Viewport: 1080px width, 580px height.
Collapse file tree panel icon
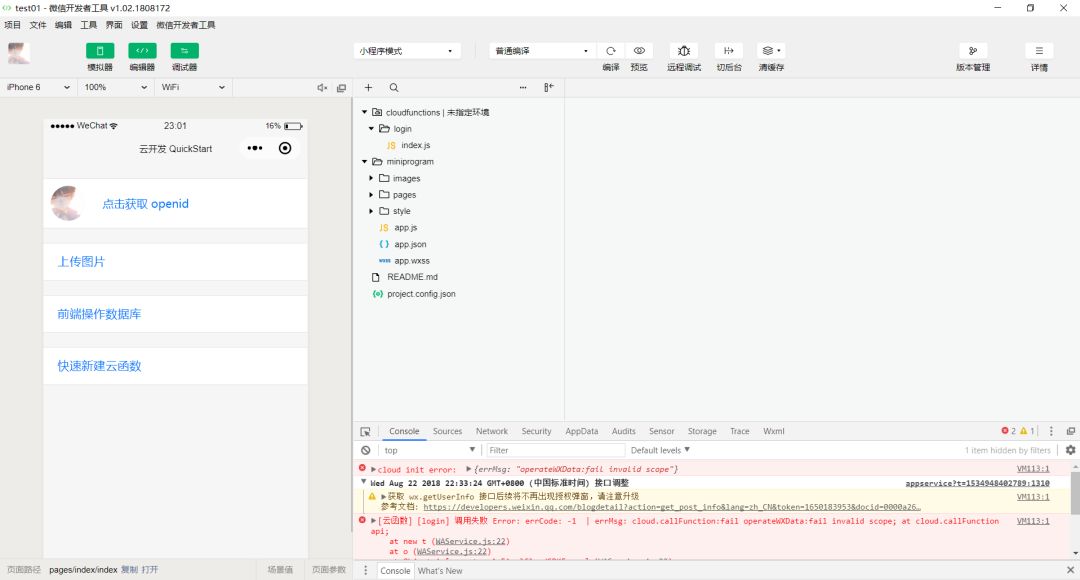[549, 87]
